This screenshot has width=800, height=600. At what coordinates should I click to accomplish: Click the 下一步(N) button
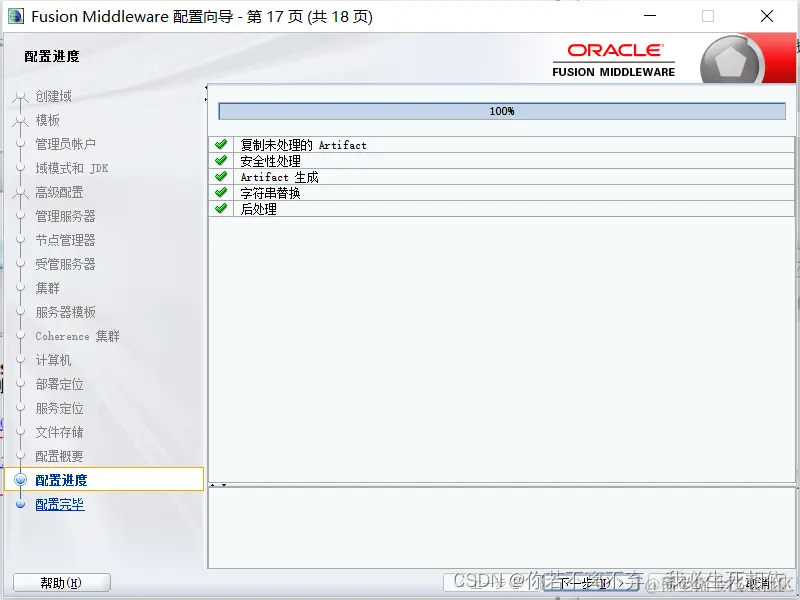[x=591, y=583]
